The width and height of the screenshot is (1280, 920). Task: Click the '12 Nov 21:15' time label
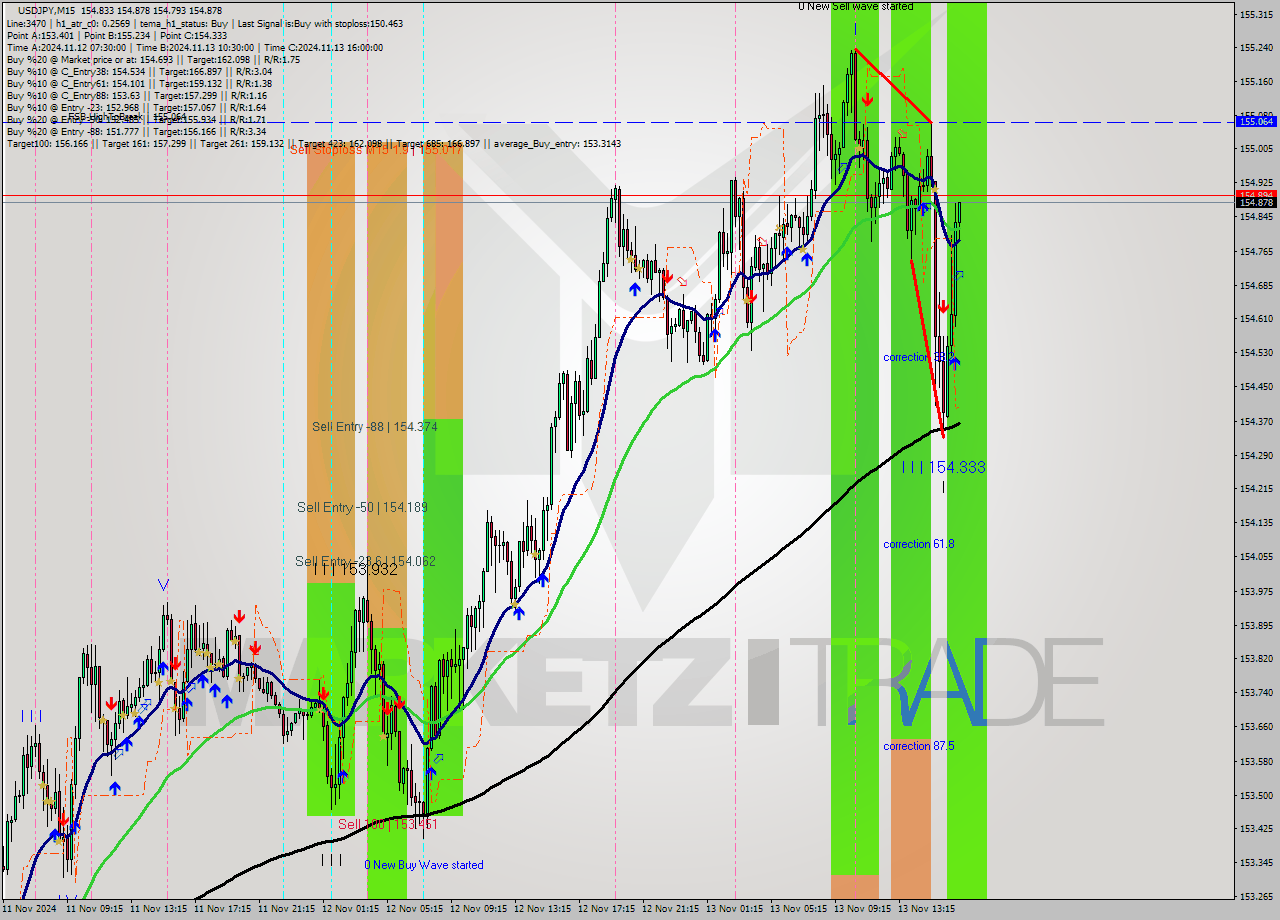[x=670, y=909]
